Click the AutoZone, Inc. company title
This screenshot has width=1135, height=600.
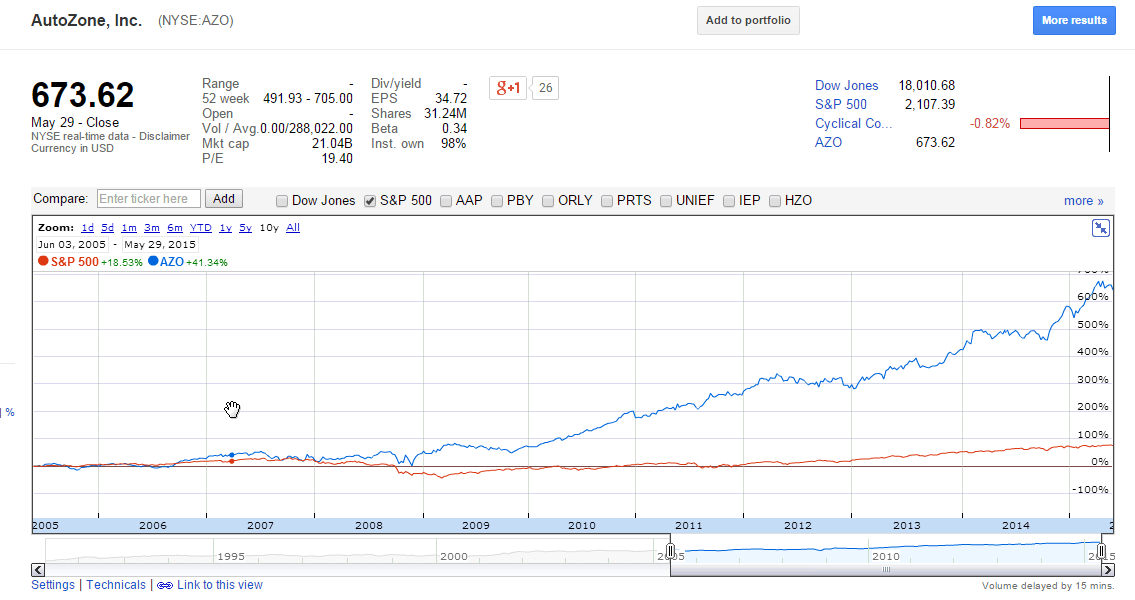click(86, 21)
